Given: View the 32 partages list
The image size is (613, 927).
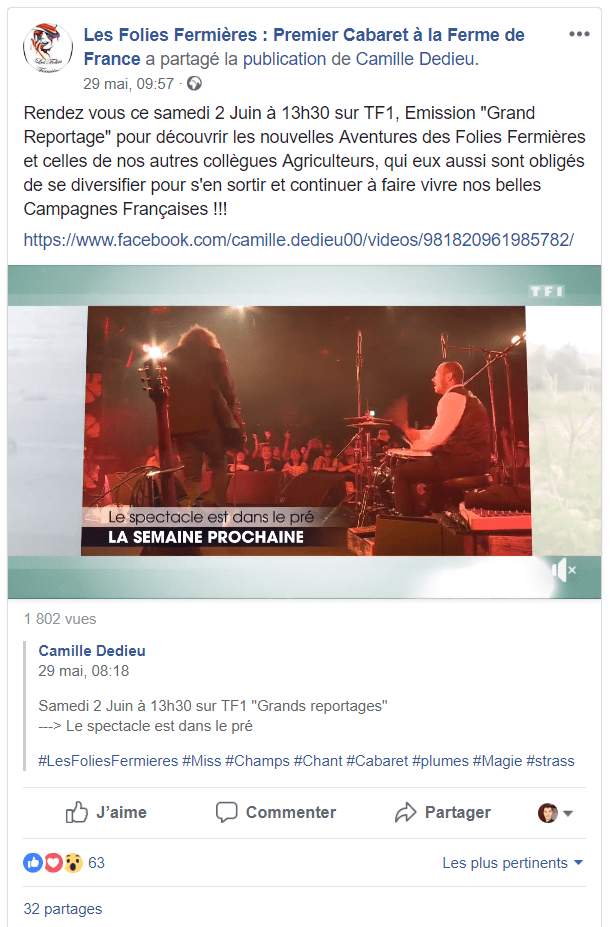Looking at the screenshot, I should click(x=63, y=909).
